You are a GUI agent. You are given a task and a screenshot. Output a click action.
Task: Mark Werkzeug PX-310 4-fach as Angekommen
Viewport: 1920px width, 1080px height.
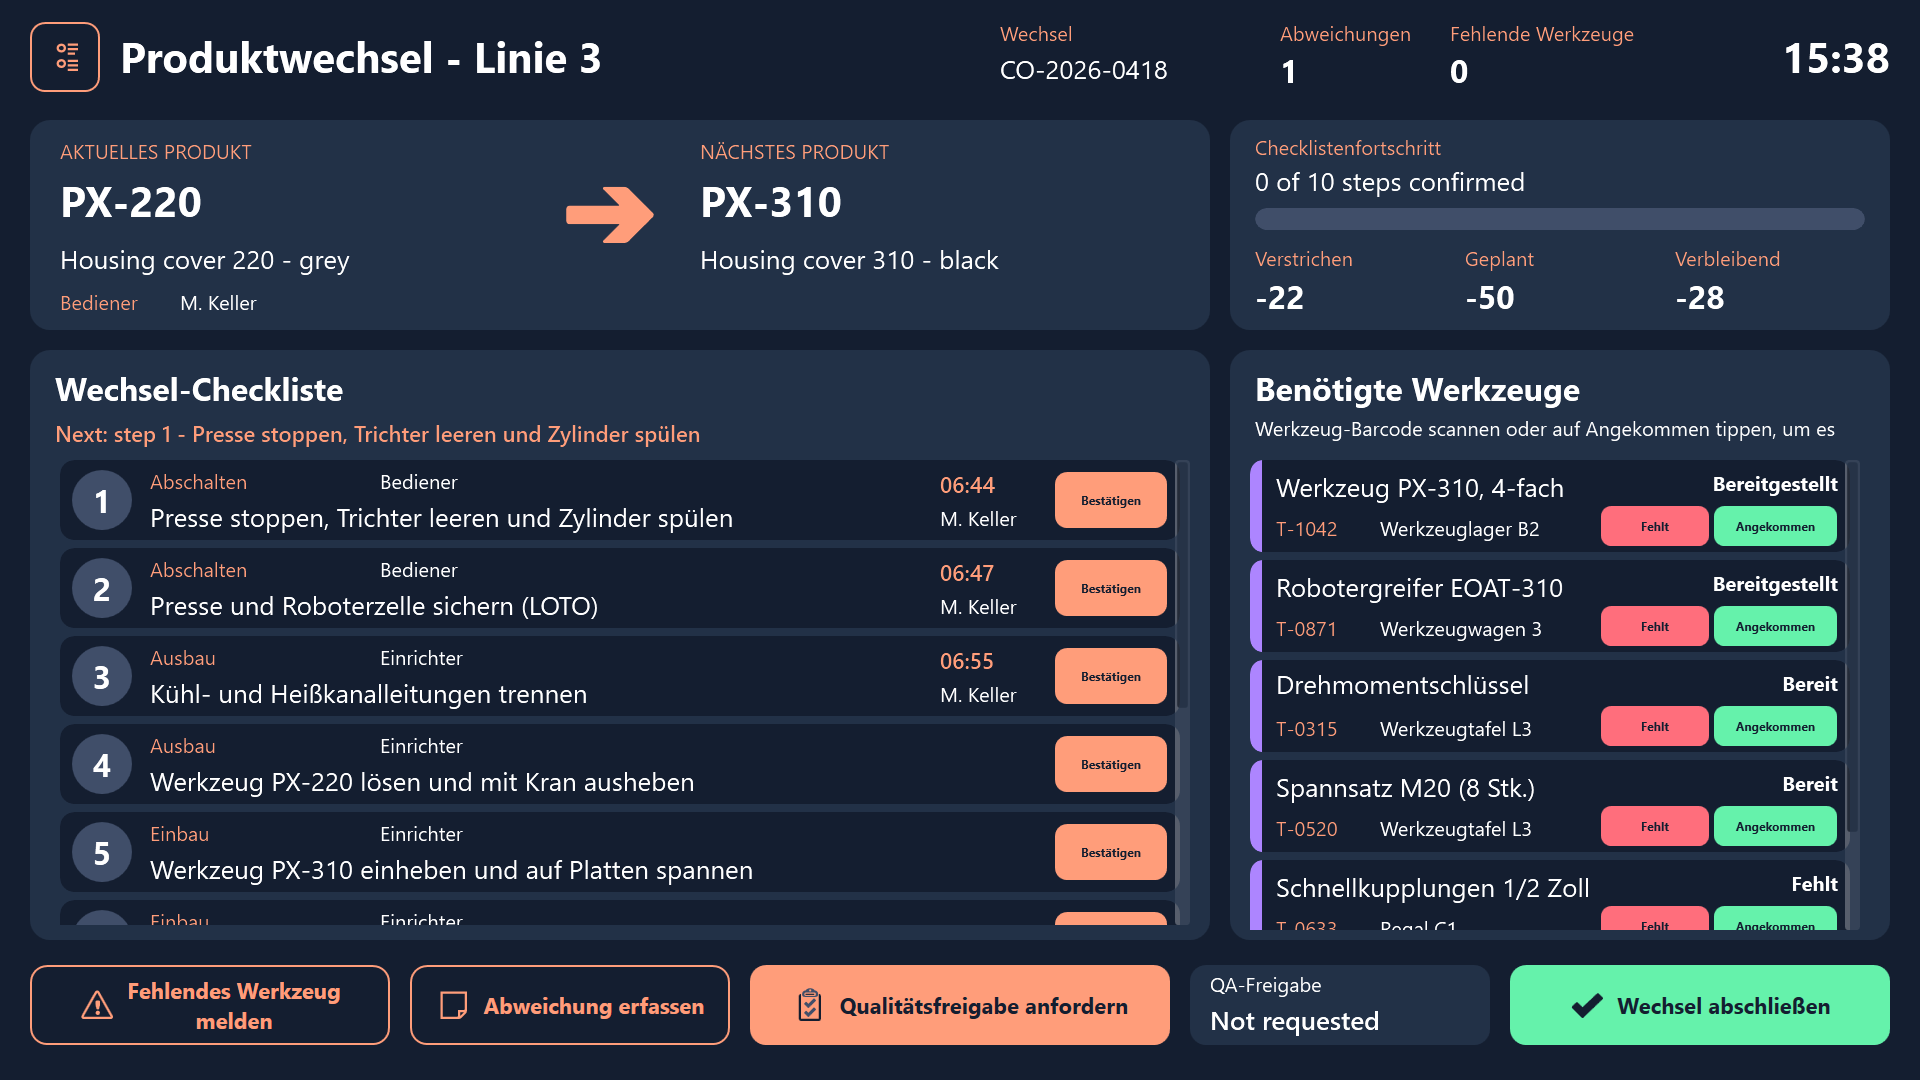[1775, 526]
